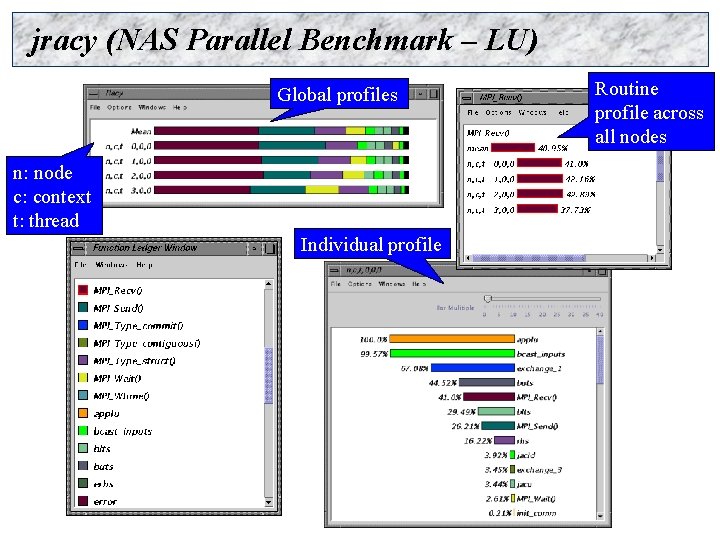Image resolution: width=720 pixels, height=540 pixels.
Task: Click the maroon error color swatch
Action: [83, 501]
